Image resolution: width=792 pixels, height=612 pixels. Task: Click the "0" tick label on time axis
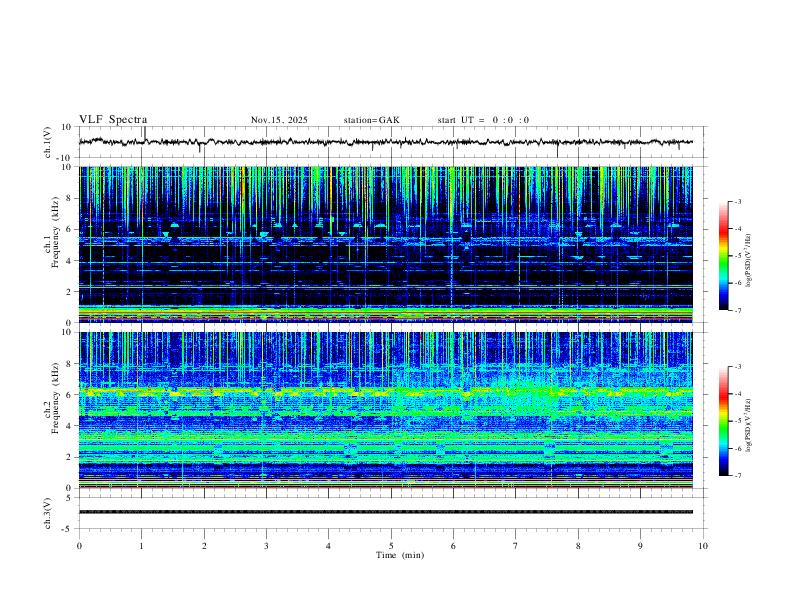point(79,546)
